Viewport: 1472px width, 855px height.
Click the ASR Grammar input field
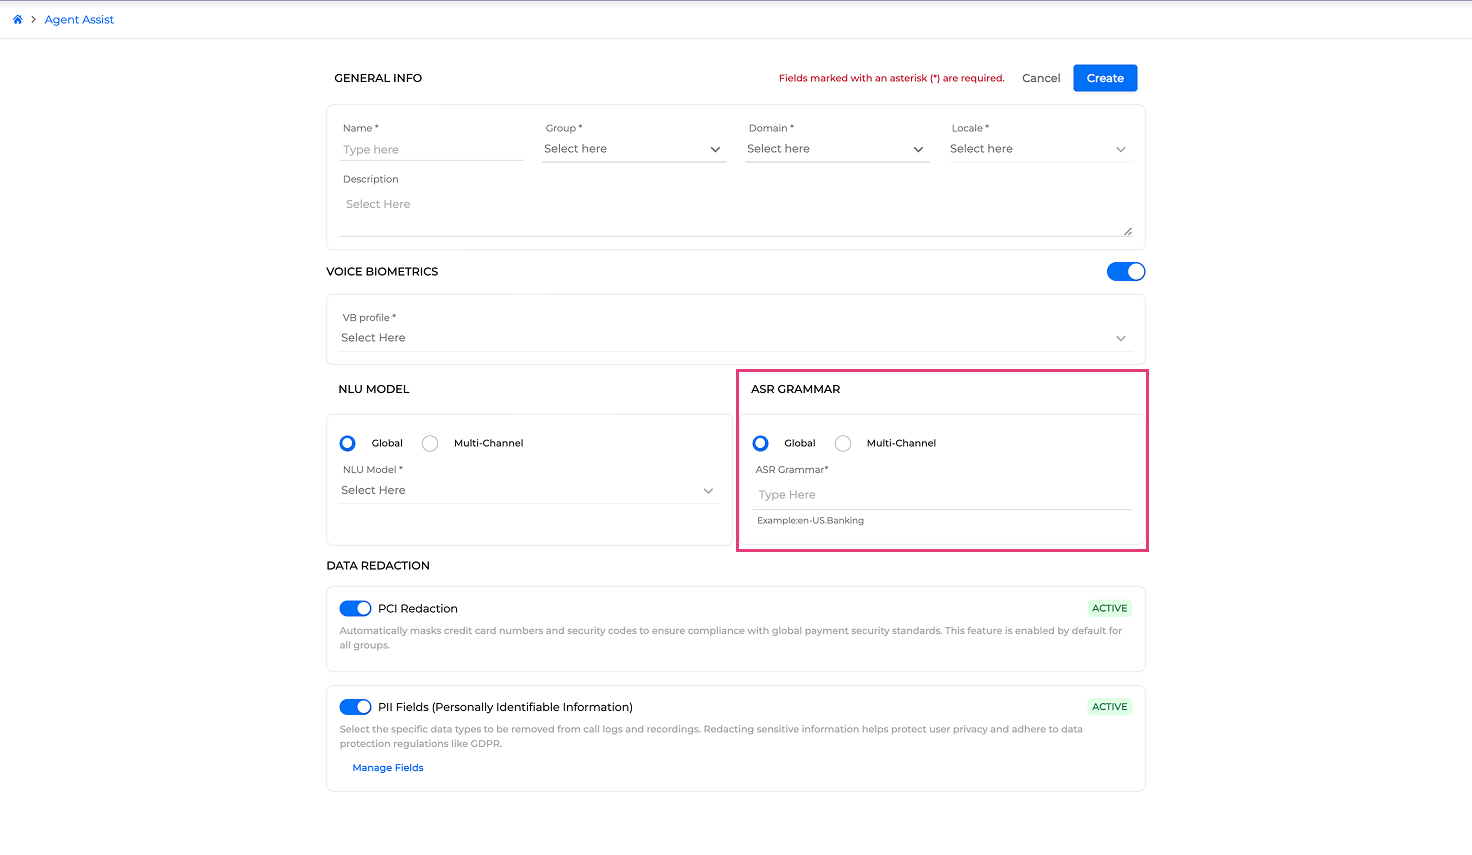coord(943,495)
